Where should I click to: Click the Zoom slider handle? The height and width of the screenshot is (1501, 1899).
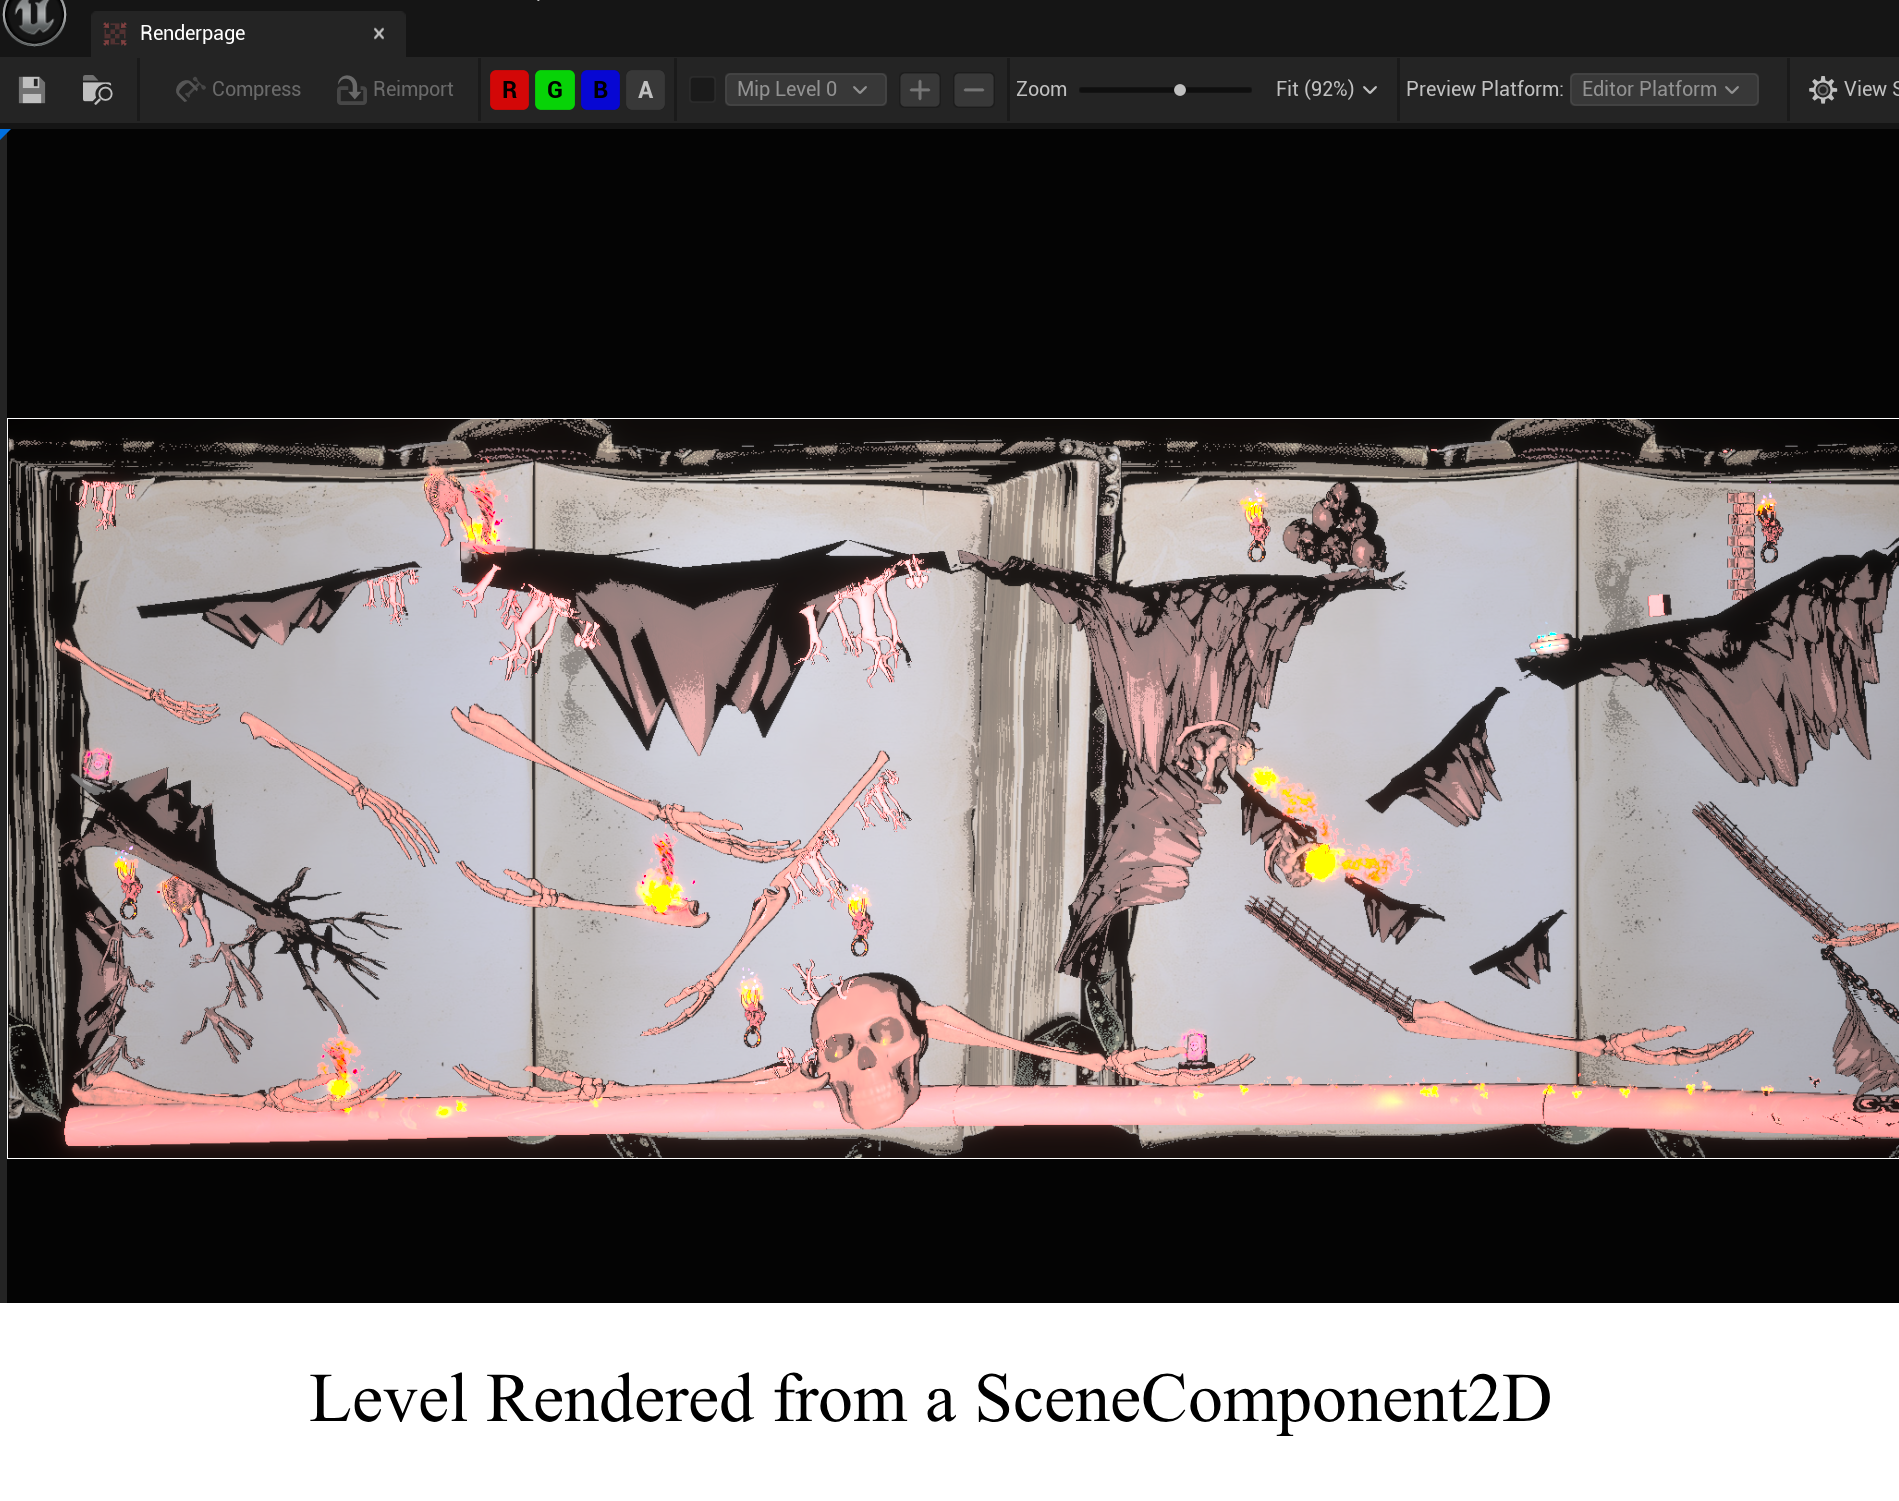point(1180,90)
